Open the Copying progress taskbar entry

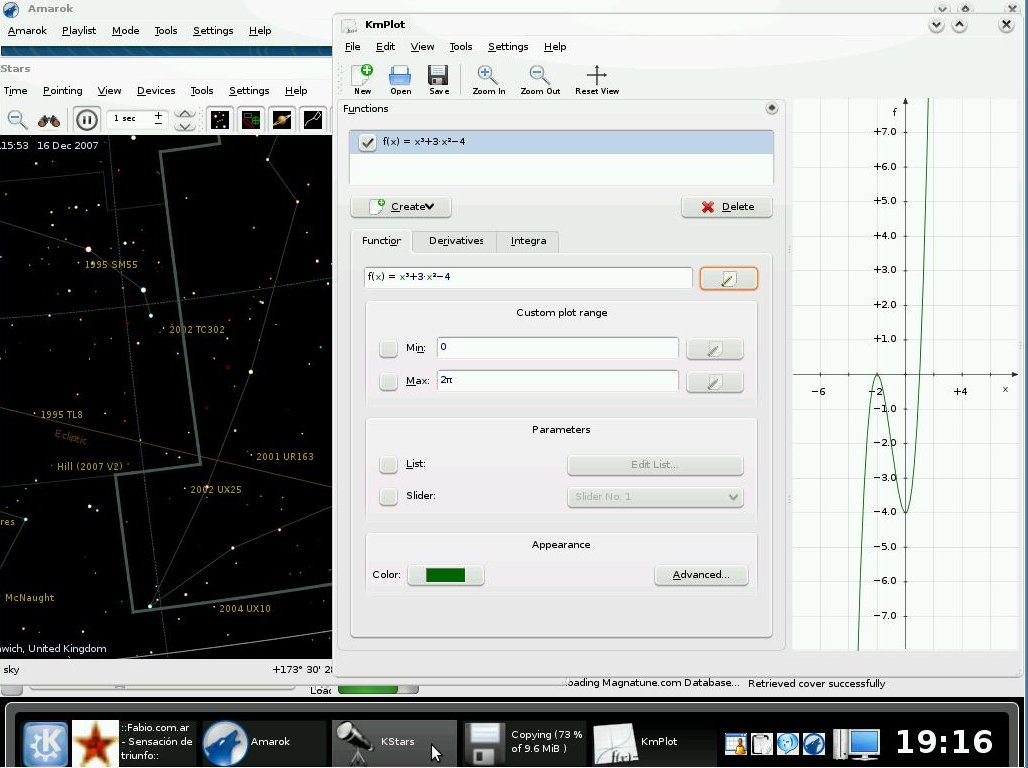pos(524,742)
